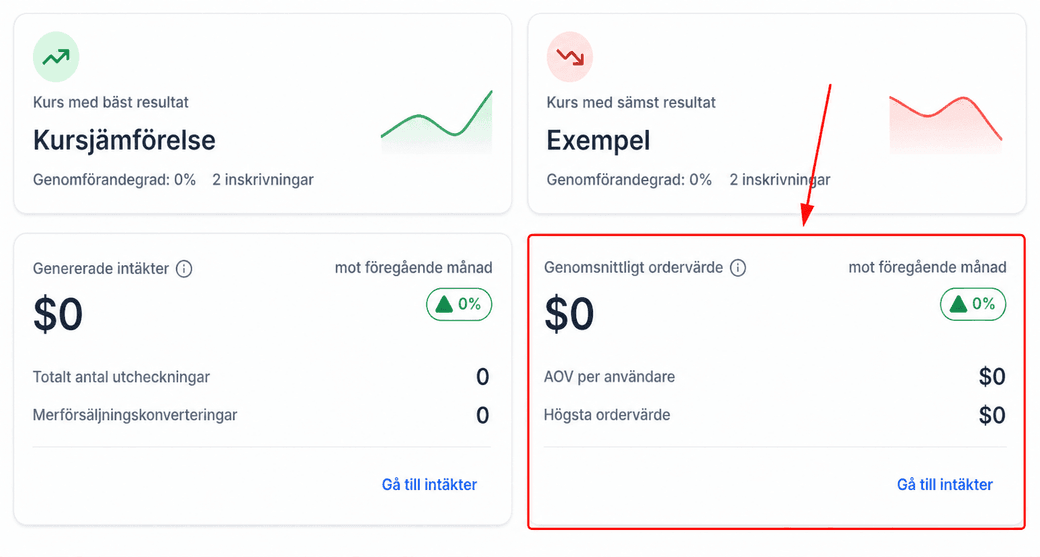Click the green sparkline chart for Kursjämförelse

click(x=436, y=123)
